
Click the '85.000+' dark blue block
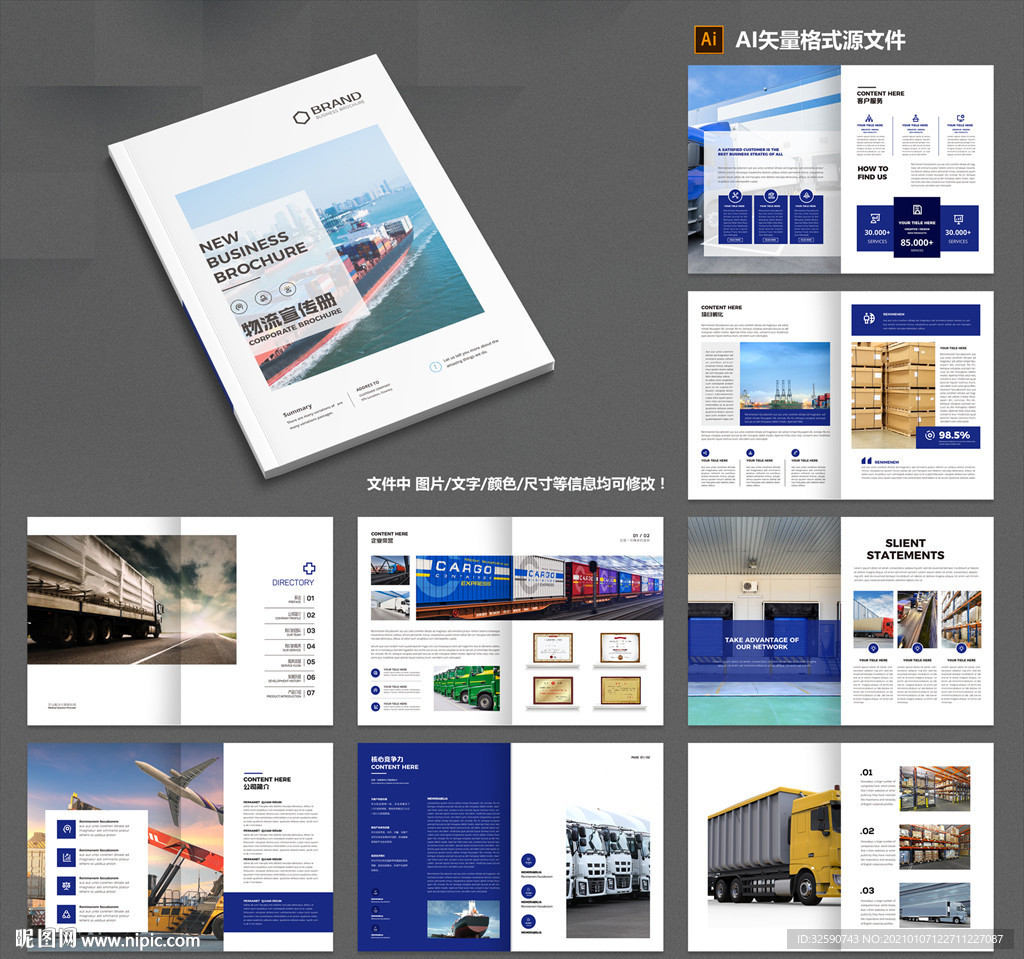(917, 227)
